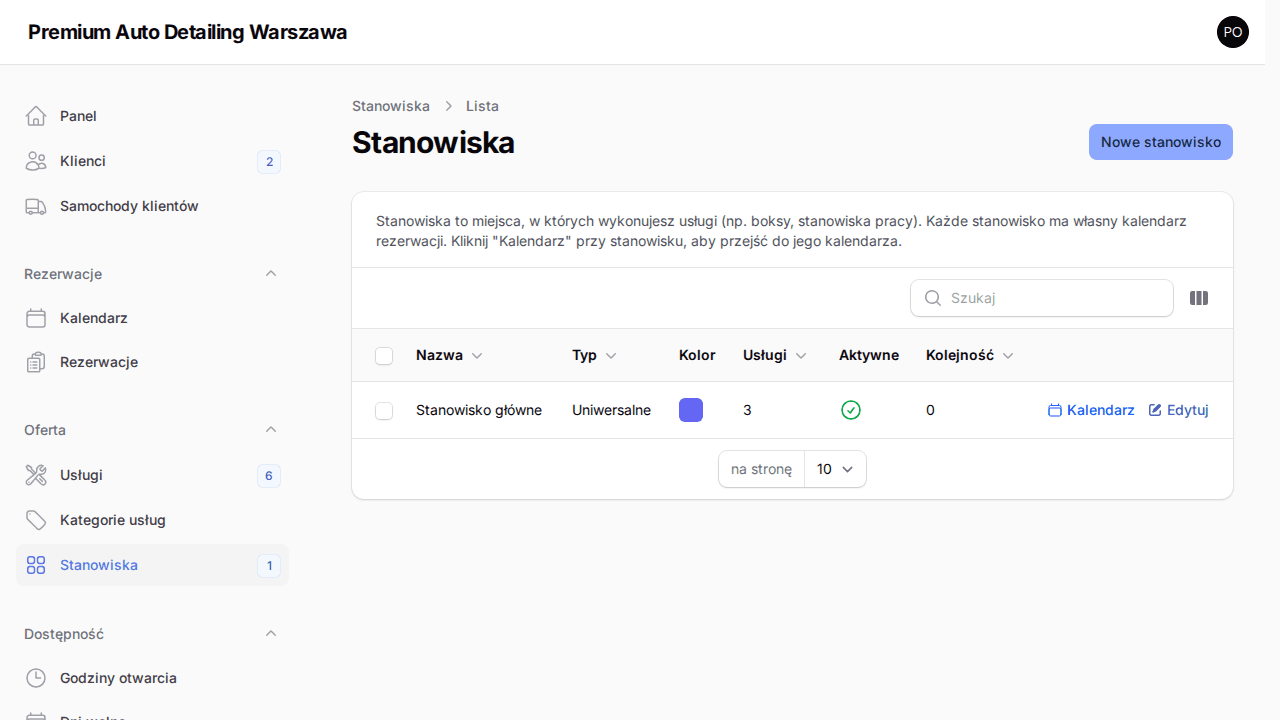Viewport: 1280px width, 720px height.
Task: Select the Kategorie usług tag icon
Action: point(36,520)
